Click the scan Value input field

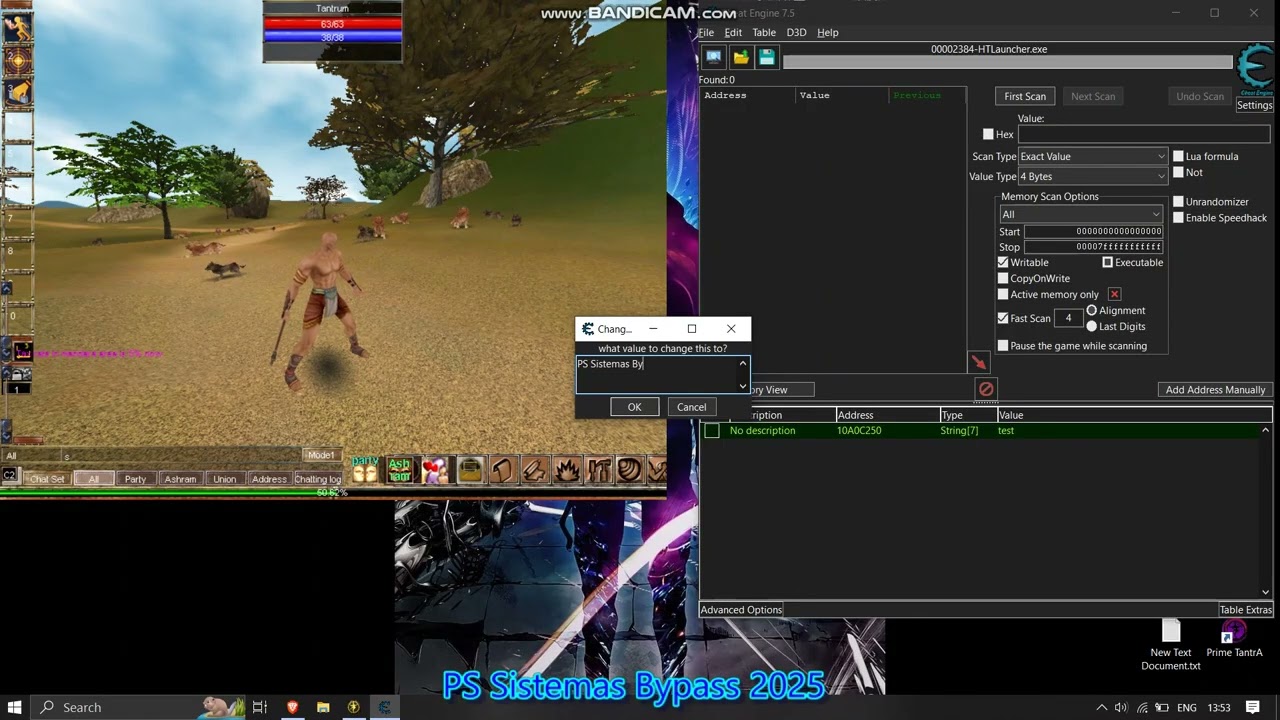click(x=1143, y=134)
